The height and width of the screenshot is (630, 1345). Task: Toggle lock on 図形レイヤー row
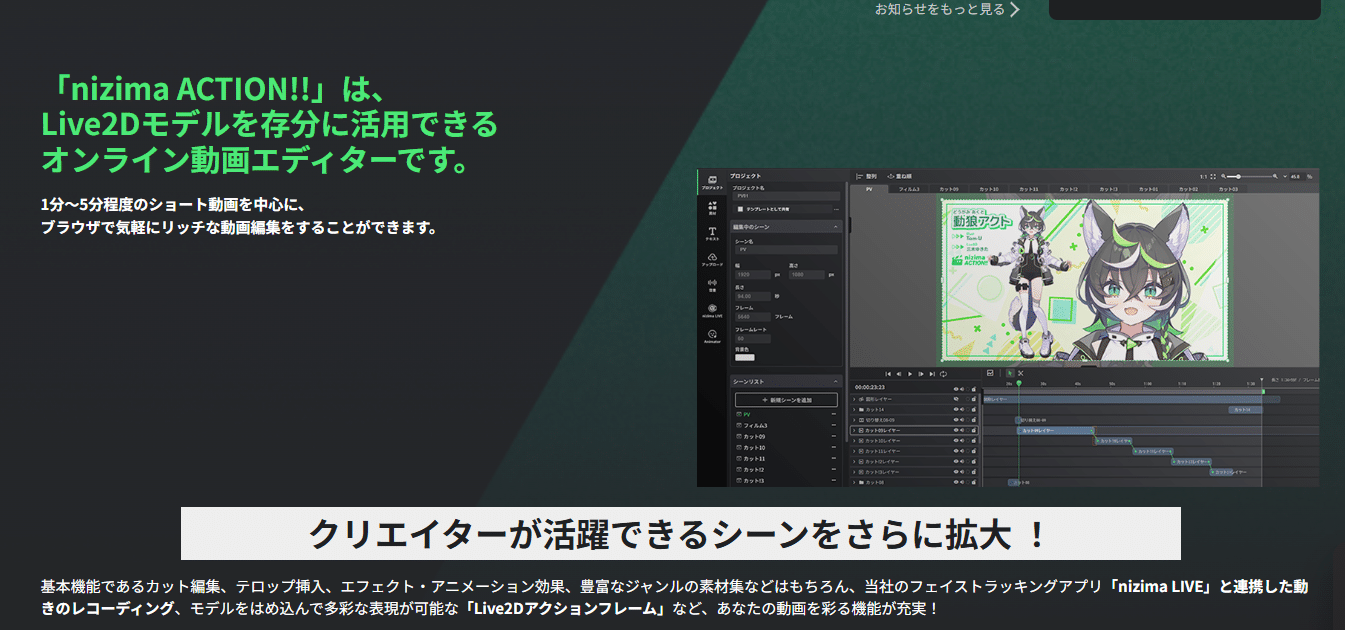tap(973, 399)
